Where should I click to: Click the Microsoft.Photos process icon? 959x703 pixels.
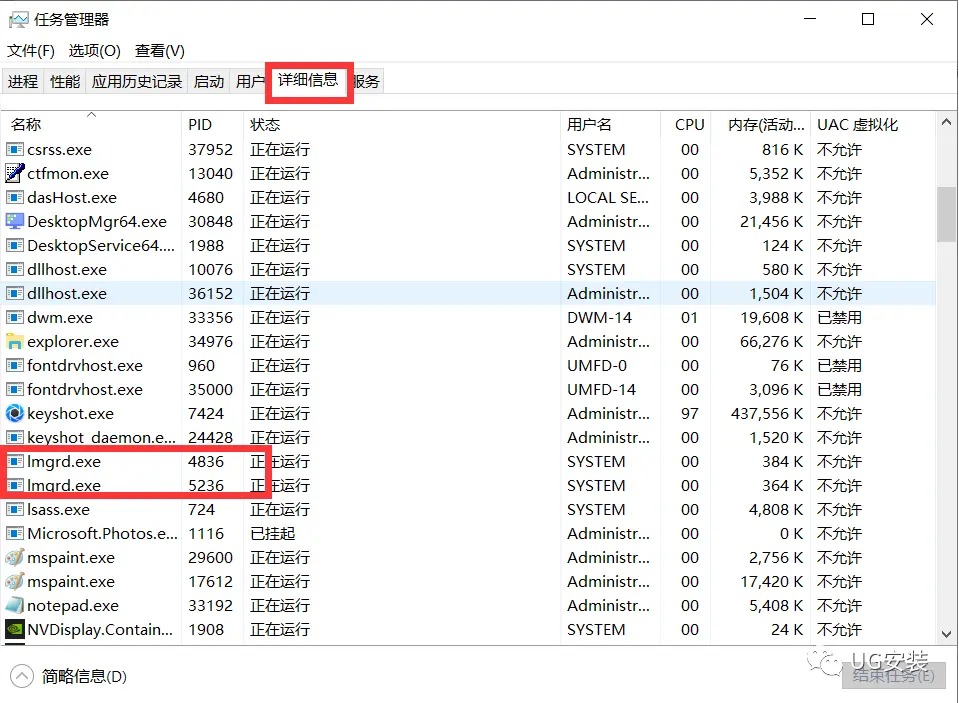[x=15, y=534]
